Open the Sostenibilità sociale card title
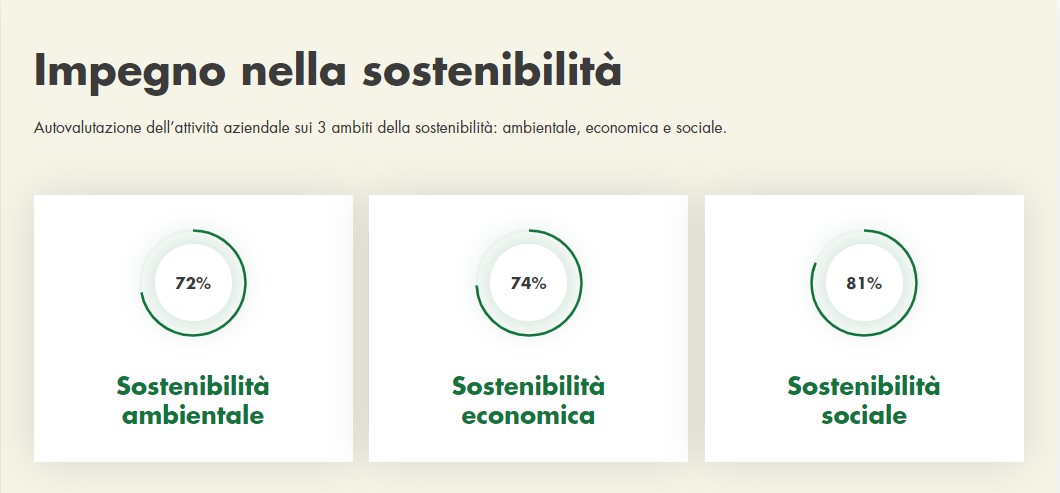 tap(864, 400)
